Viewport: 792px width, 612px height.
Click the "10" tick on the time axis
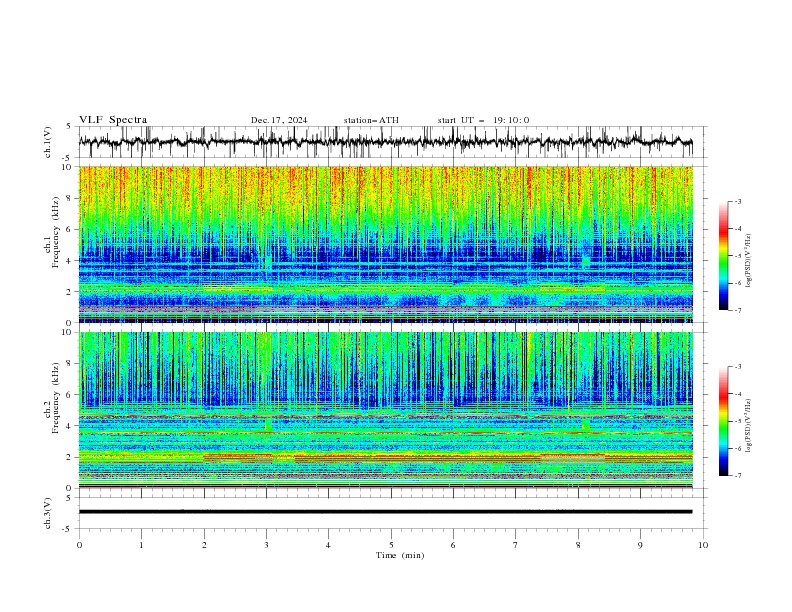coord(703,545)
